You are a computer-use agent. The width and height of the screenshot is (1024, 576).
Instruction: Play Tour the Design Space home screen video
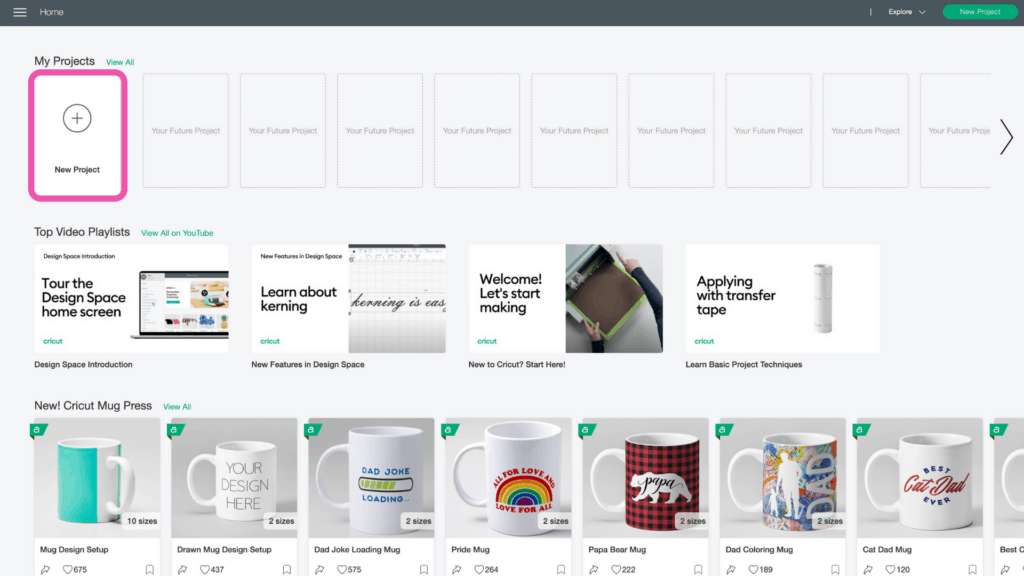(x=131, y=298)
